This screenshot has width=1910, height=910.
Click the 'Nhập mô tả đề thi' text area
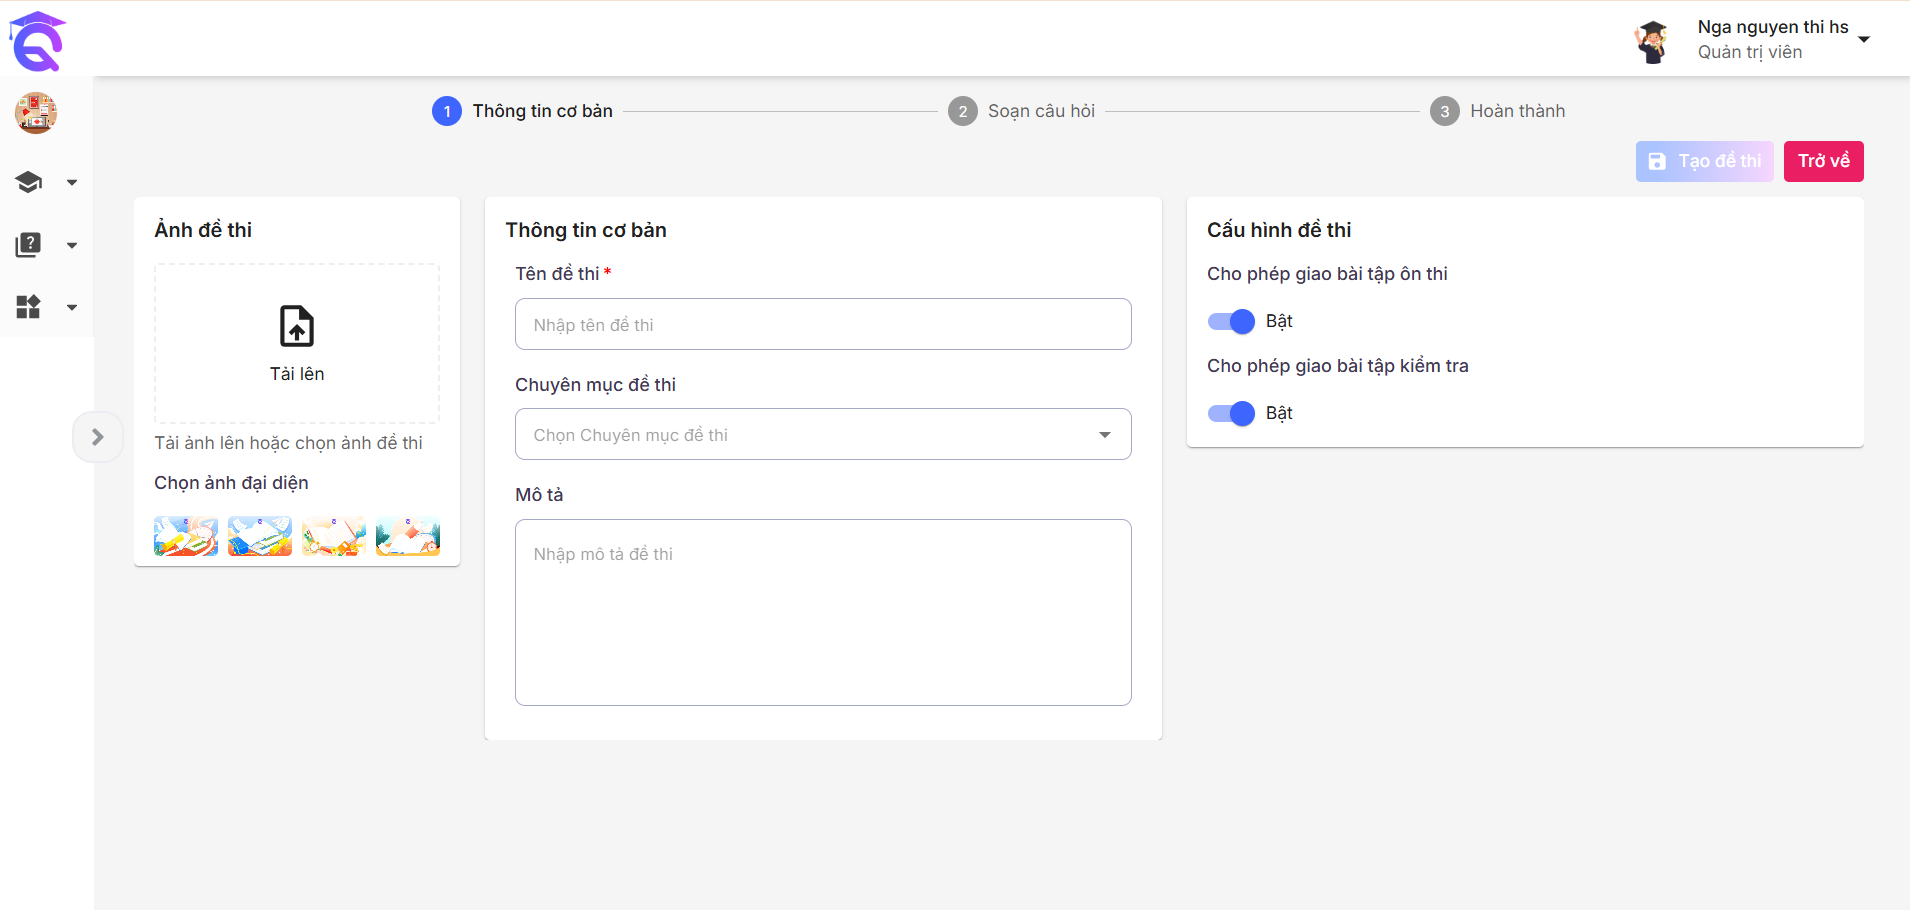point(822,612)
